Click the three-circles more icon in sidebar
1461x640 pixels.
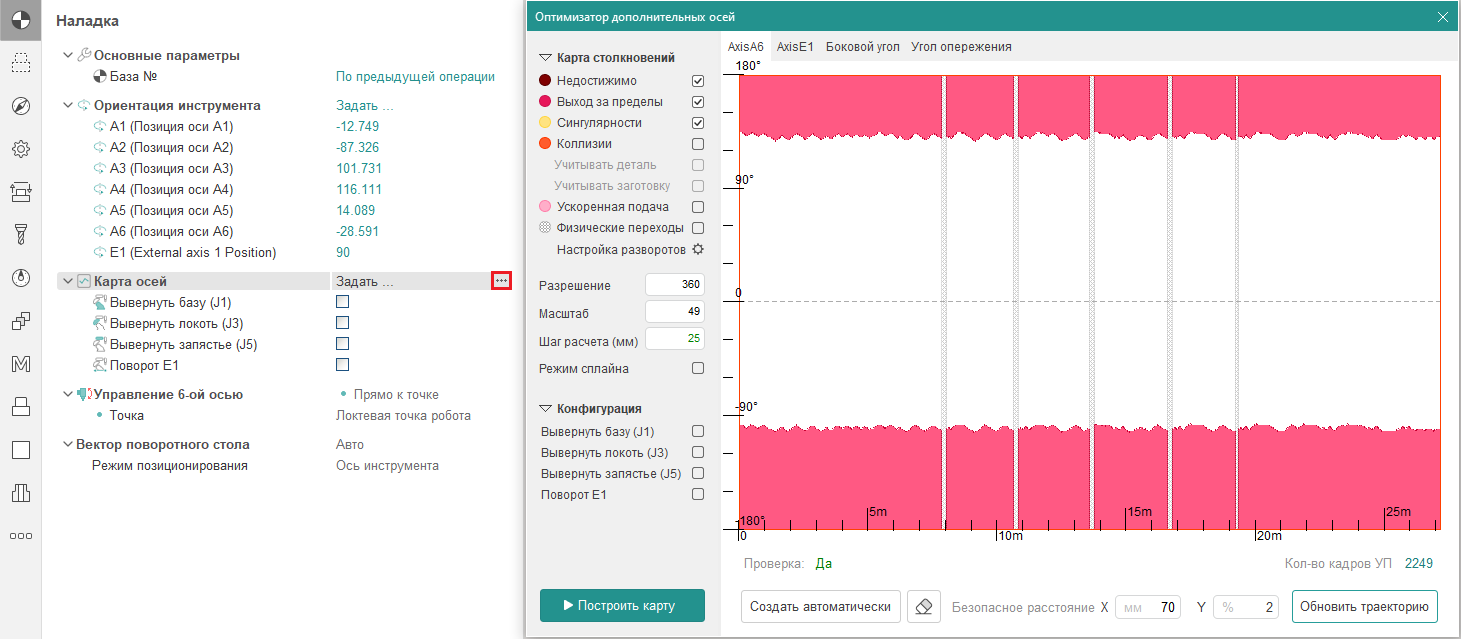pos(20,536)
